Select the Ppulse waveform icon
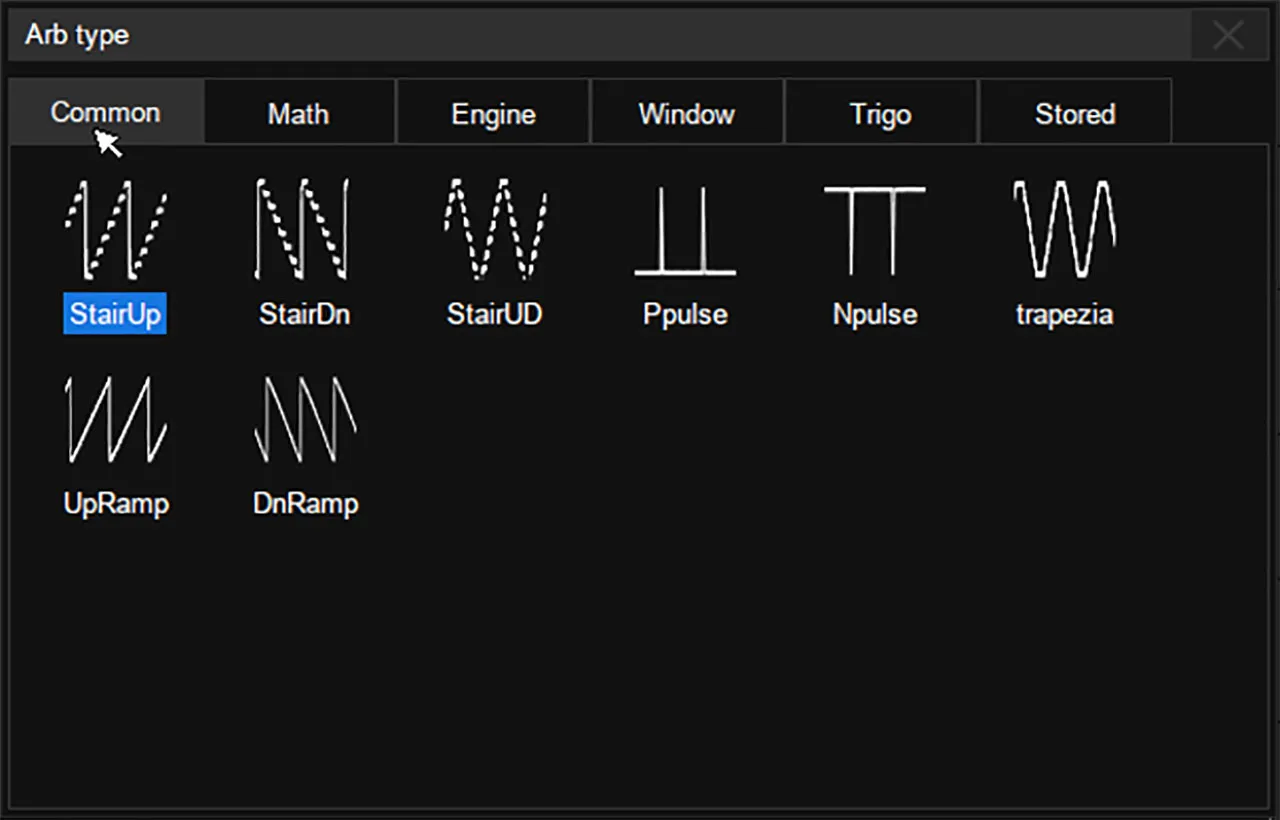Viewport: 1280px width, 820px height. pos(685,231)
